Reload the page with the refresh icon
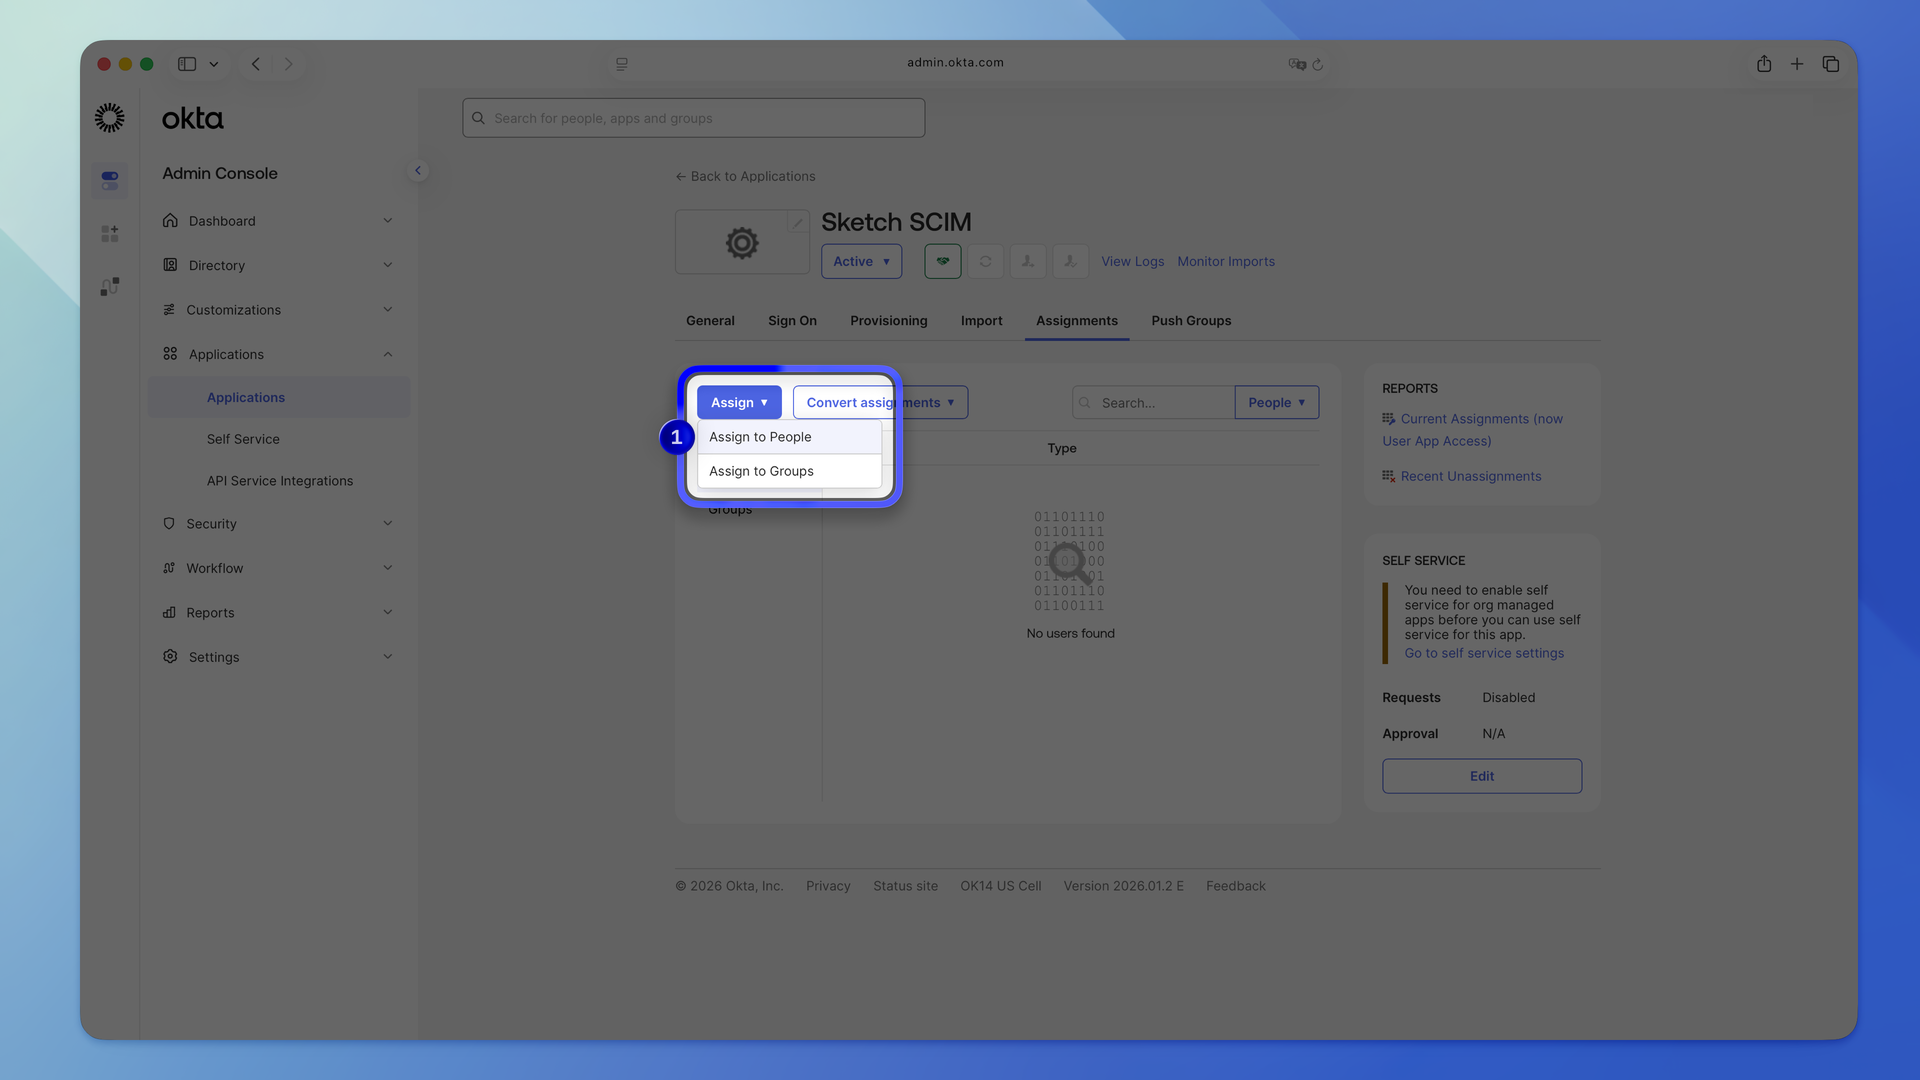This screenshot has height=1080, width=1920. (1318, 64)
